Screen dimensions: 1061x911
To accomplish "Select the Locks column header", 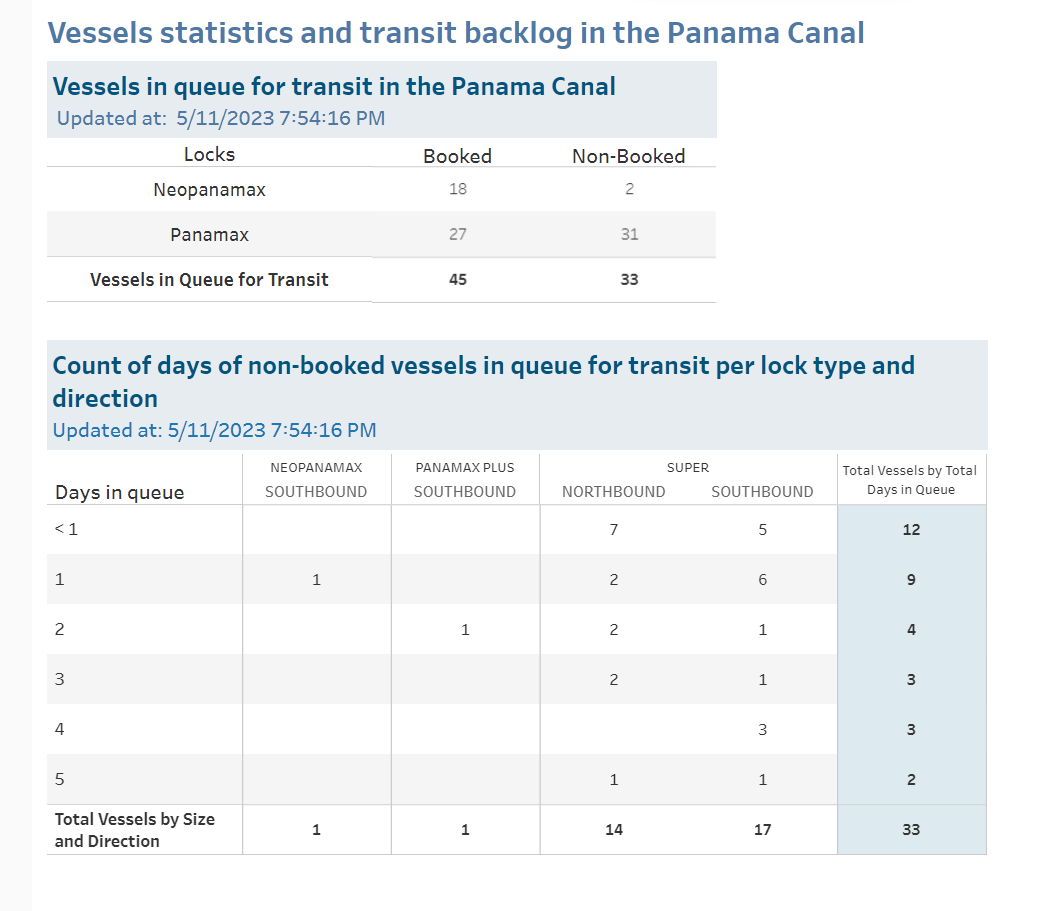I will (x=209, y=154).
